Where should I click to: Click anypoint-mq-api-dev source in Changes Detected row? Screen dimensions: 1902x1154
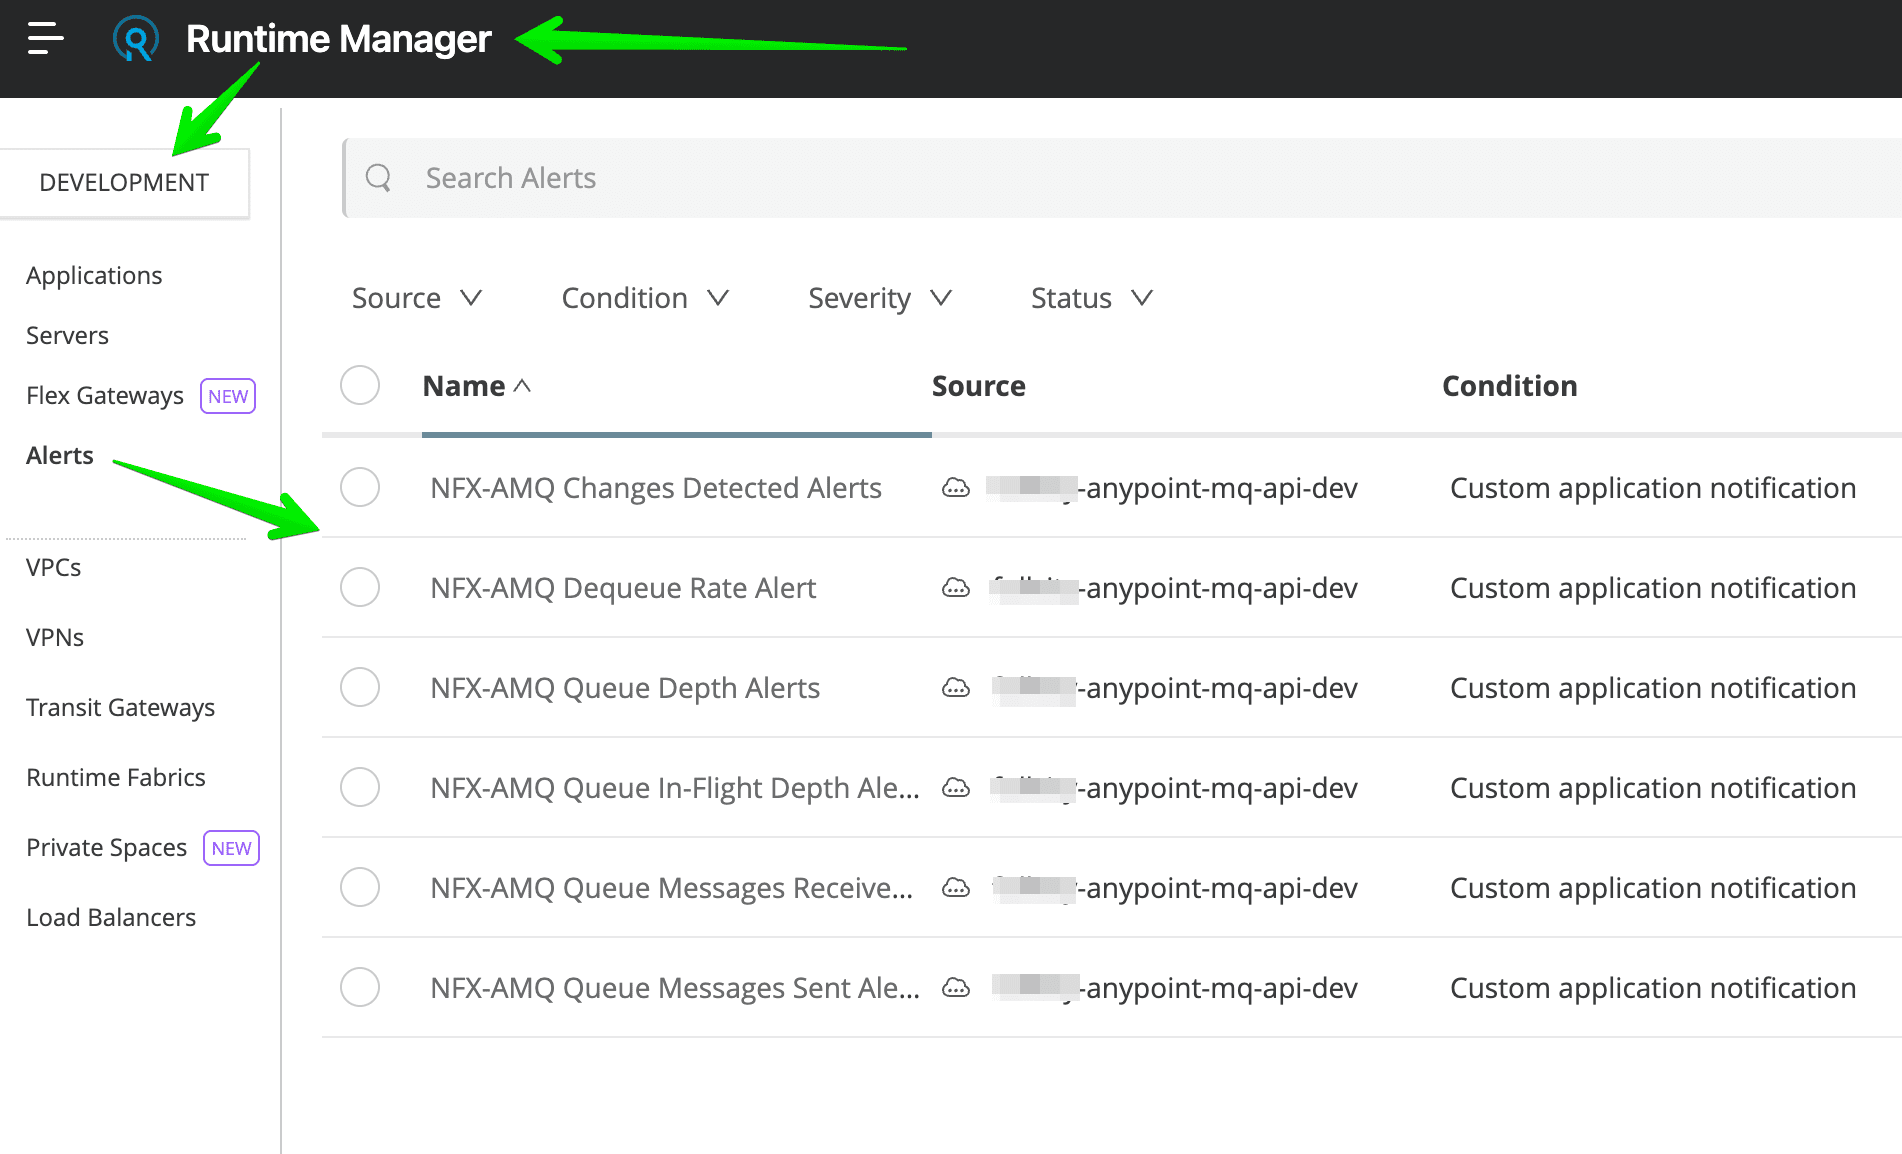click(1172, 488)
